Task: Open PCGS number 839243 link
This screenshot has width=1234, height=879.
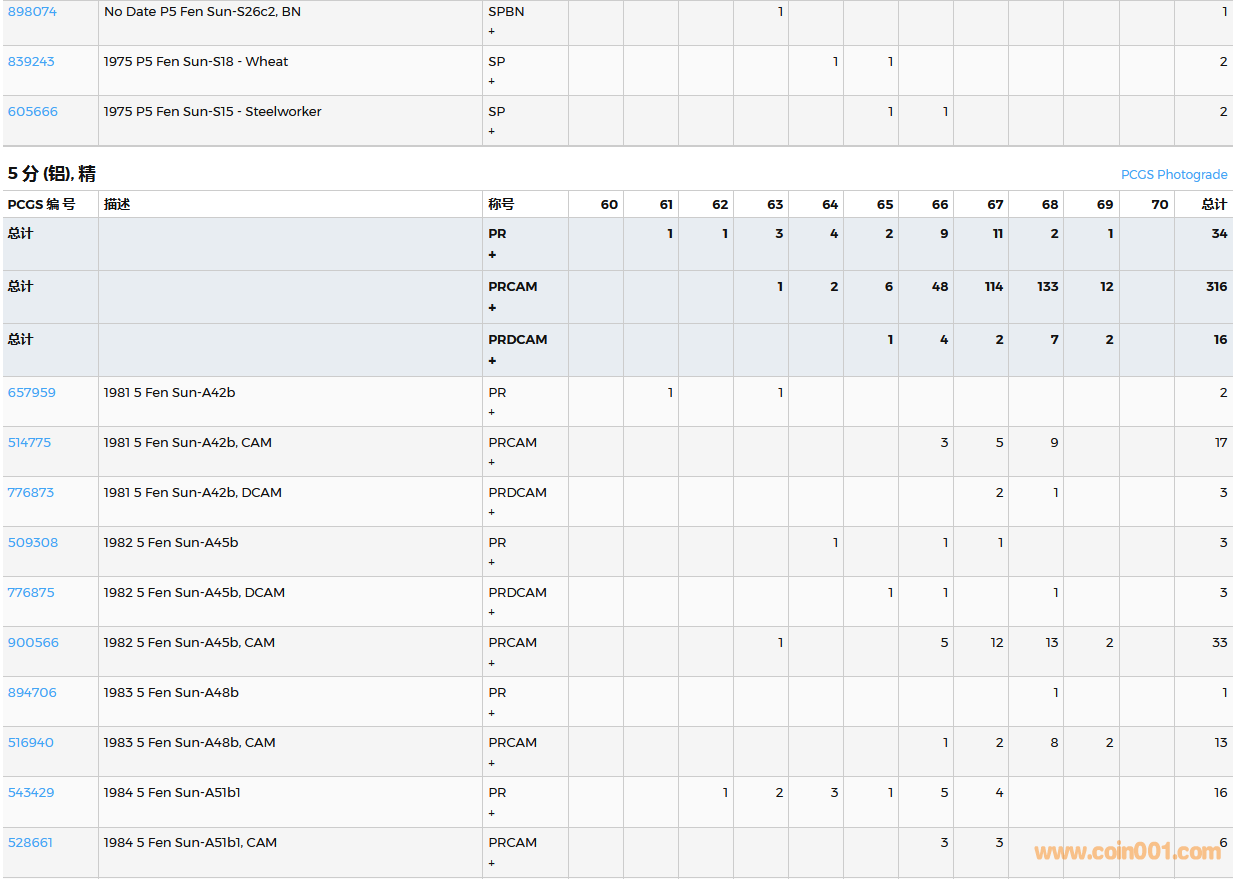Action: (31, 62)
